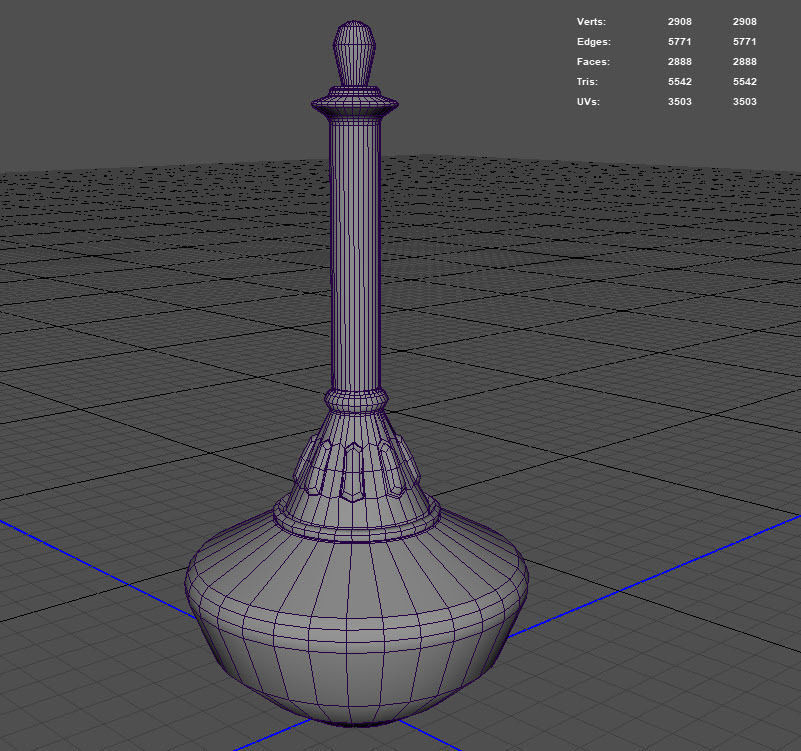
Task: Click the left-column Verts value 2908
Action: click(679, 21)
